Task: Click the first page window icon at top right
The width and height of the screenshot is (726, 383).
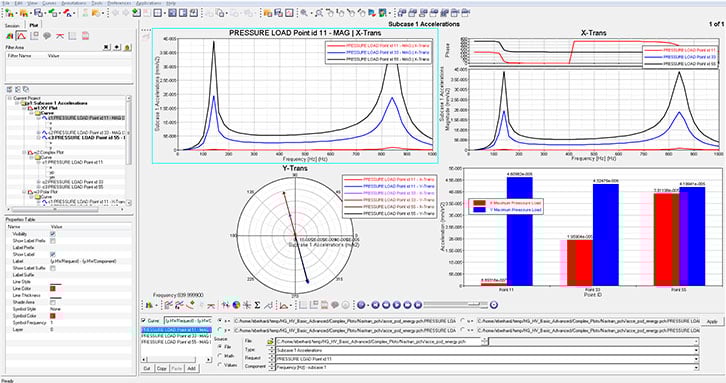Action: coord(401,13)
